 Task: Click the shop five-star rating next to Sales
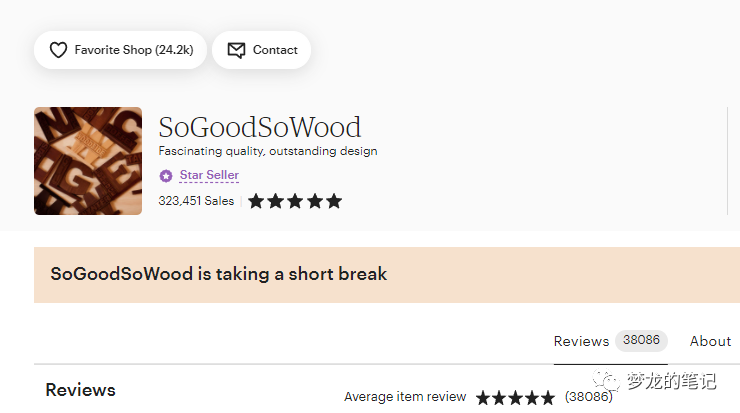295,201
